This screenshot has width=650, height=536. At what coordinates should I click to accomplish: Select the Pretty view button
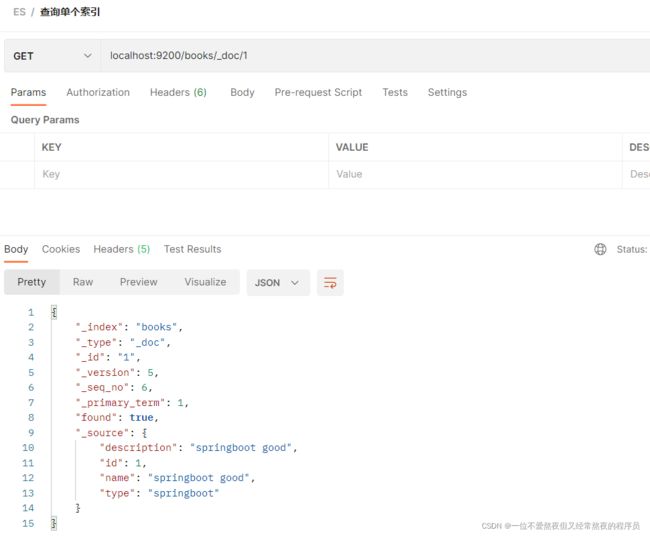[x=32, y=282]
